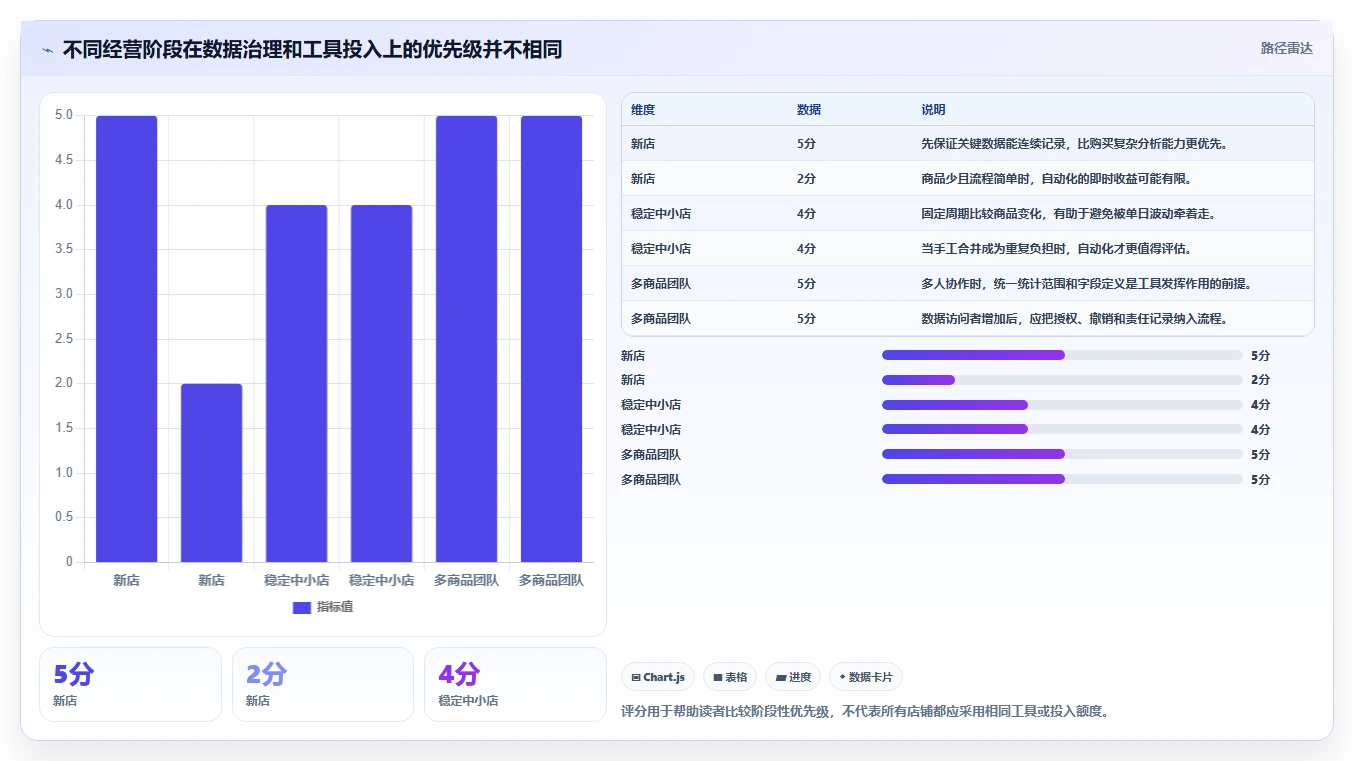Select the row 多人协作时，统一统计范围

click(967, 284)
